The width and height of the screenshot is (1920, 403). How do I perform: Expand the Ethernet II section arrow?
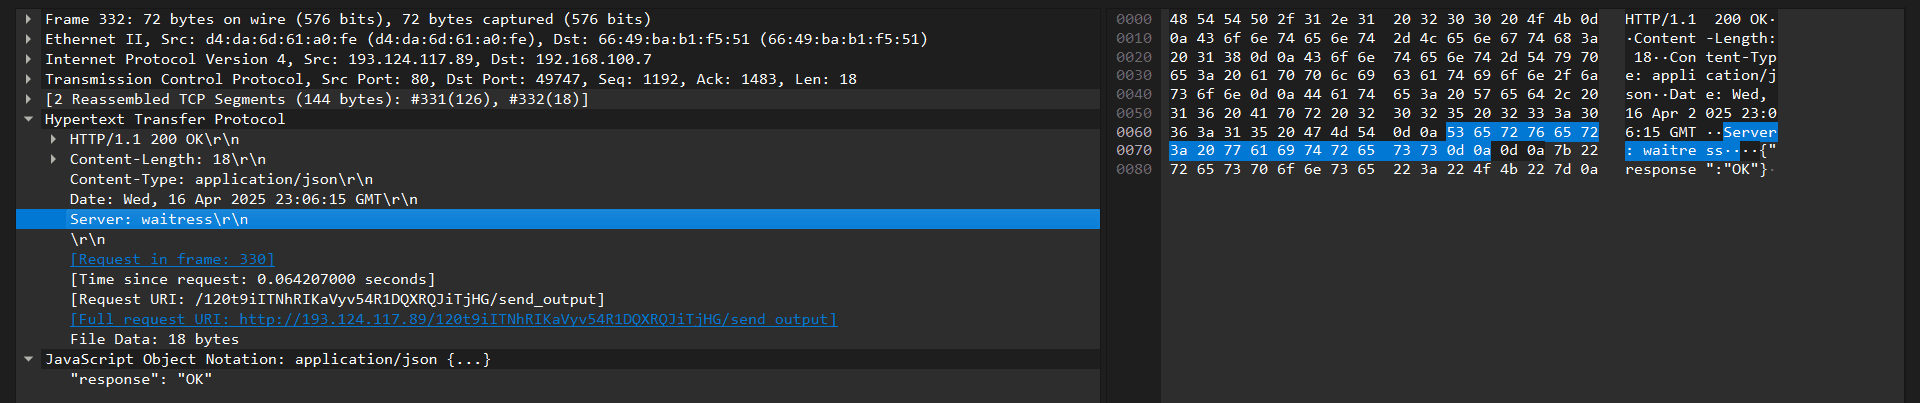pyautogui.click(x=28, y=39)
